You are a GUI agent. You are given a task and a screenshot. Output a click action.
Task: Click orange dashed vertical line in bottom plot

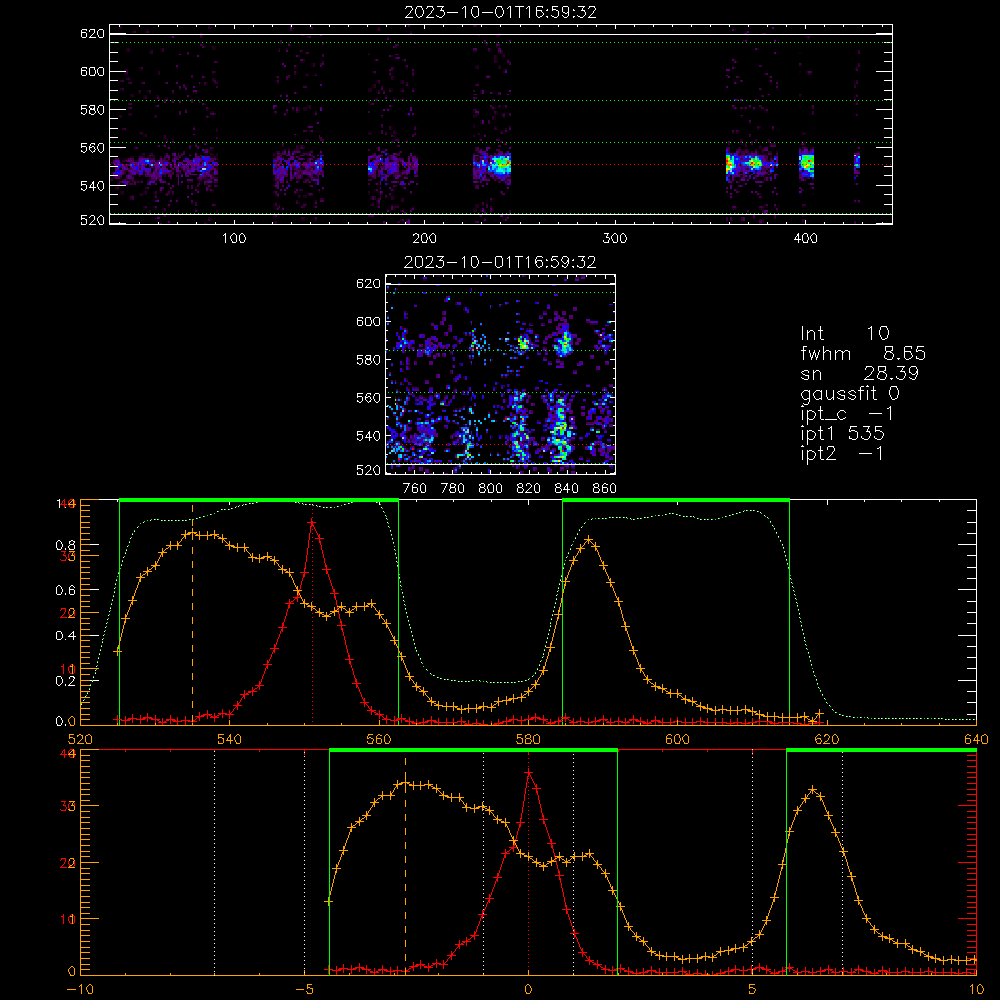pyautogui.click(x=406, y=864)
